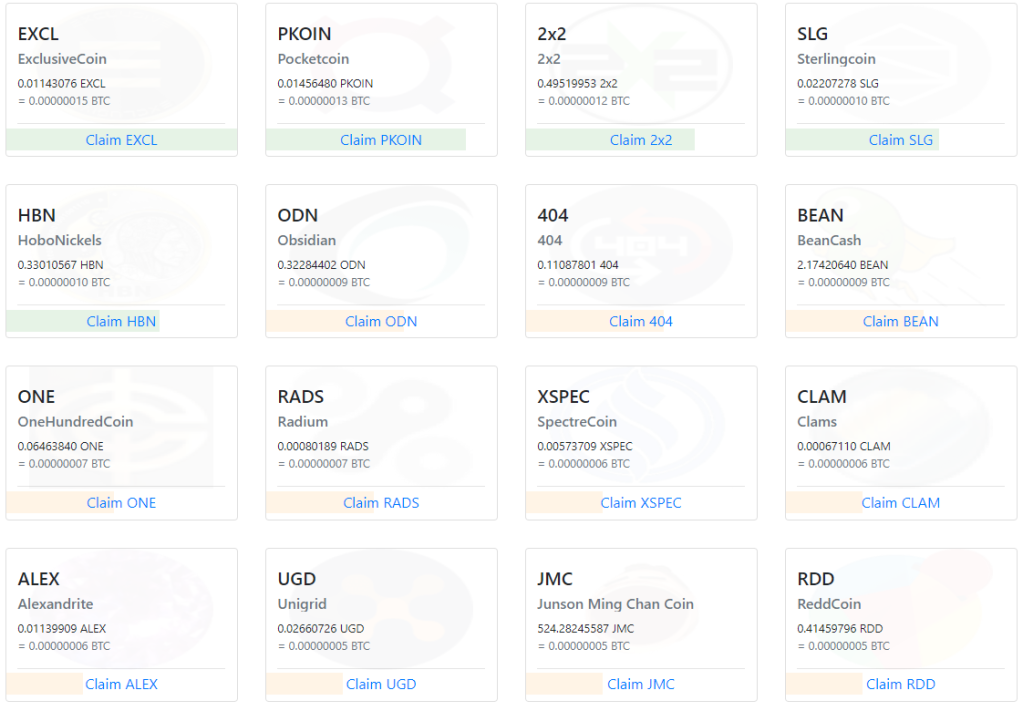Claim the 2x2 coin
The width and height of the screenshot is (1023, 711).
pyautogui.click(x=641, y=140)
